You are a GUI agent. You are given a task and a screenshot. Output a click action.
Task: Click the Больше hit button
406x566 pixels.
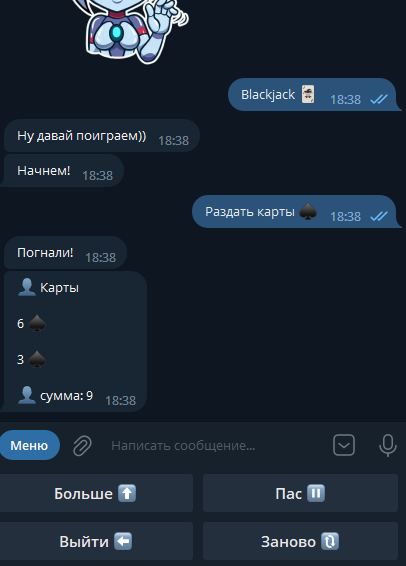96,493
